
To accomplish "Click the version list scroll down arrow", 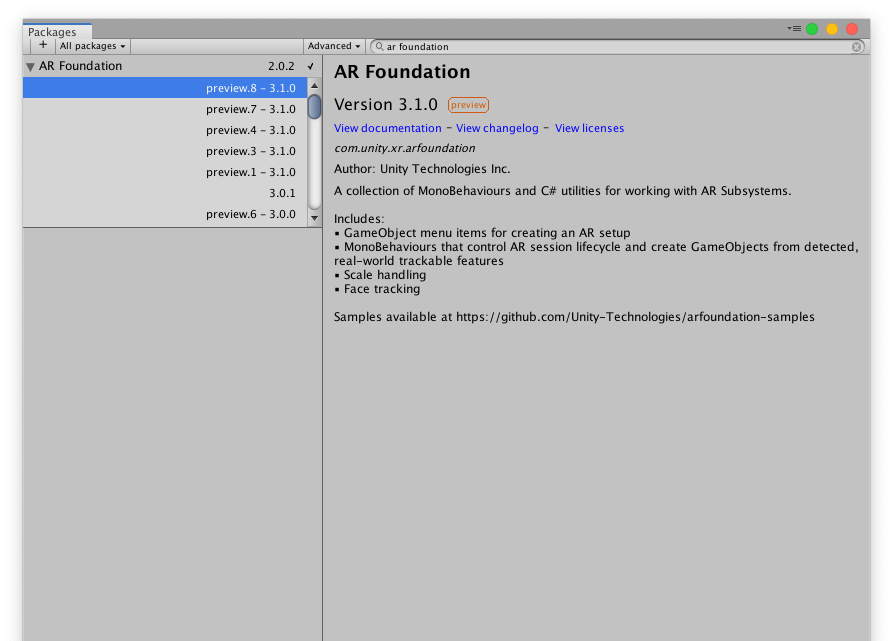I will (x=314, y=218).
